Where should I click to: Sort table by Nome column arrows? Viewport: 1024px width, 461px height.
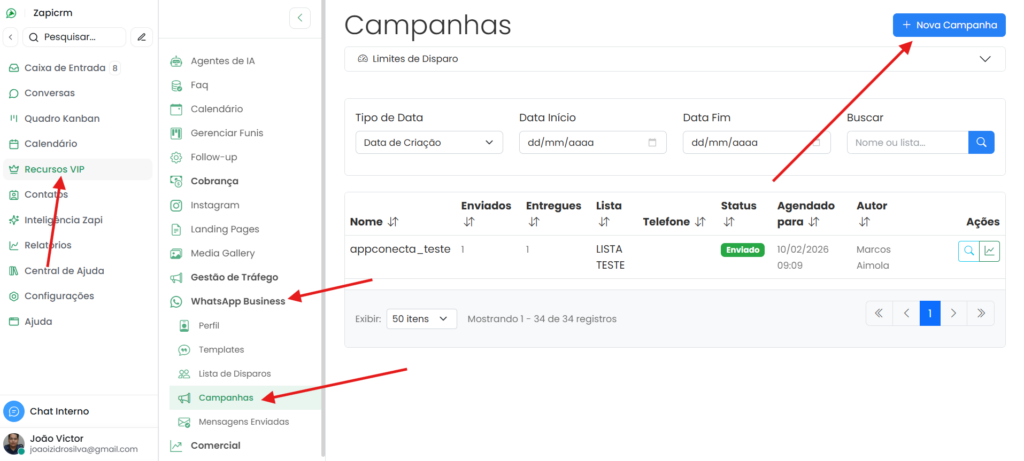tap(392, 222)
